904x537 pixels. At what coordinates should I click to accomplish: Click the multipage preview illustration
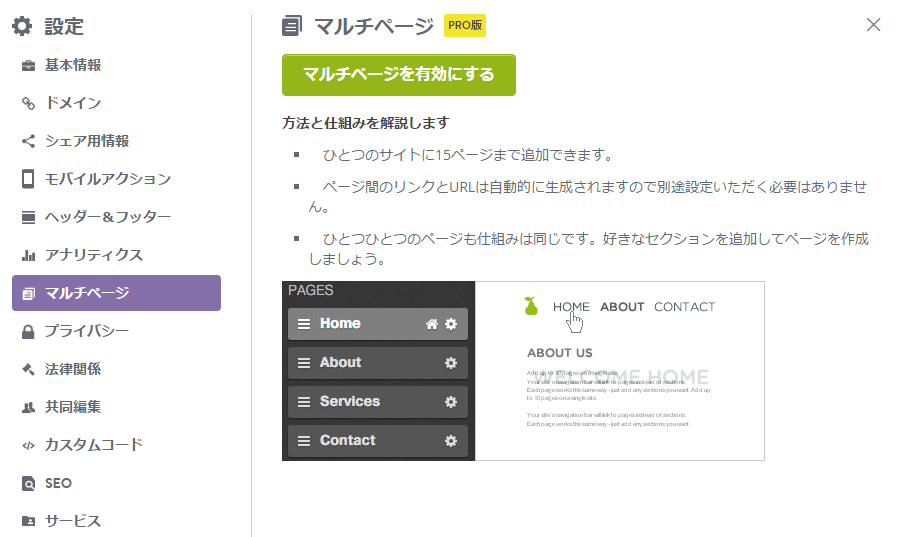tap(523, 371)
